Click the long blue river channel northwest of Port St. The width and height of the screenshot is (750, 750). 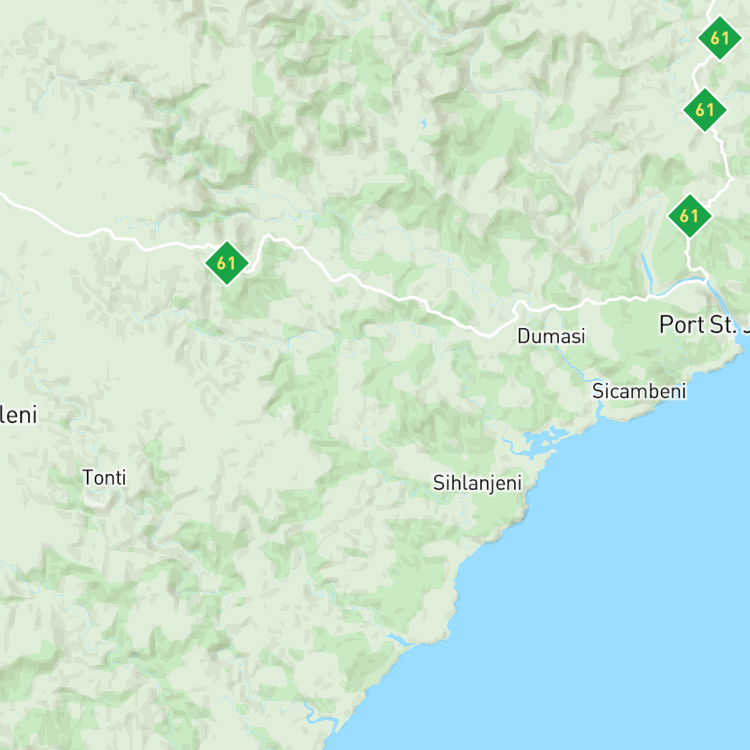[x=647, y=274]
